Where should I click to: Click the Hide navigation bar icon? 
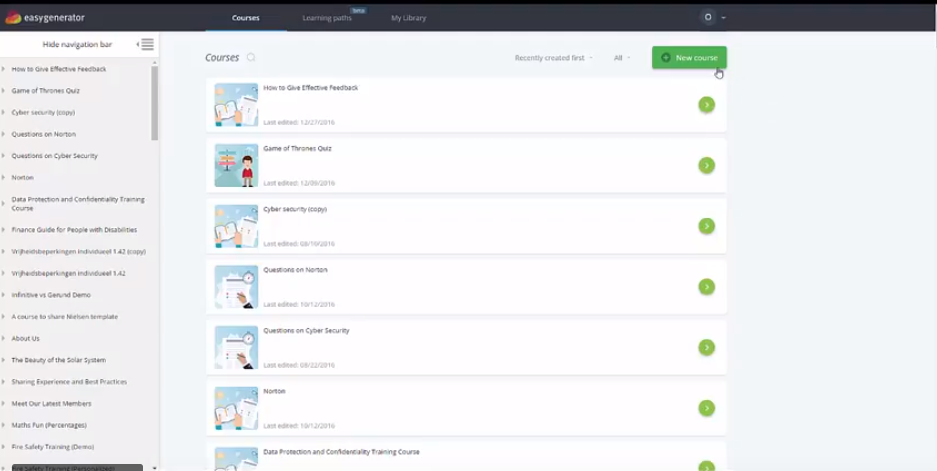(147, 44)
